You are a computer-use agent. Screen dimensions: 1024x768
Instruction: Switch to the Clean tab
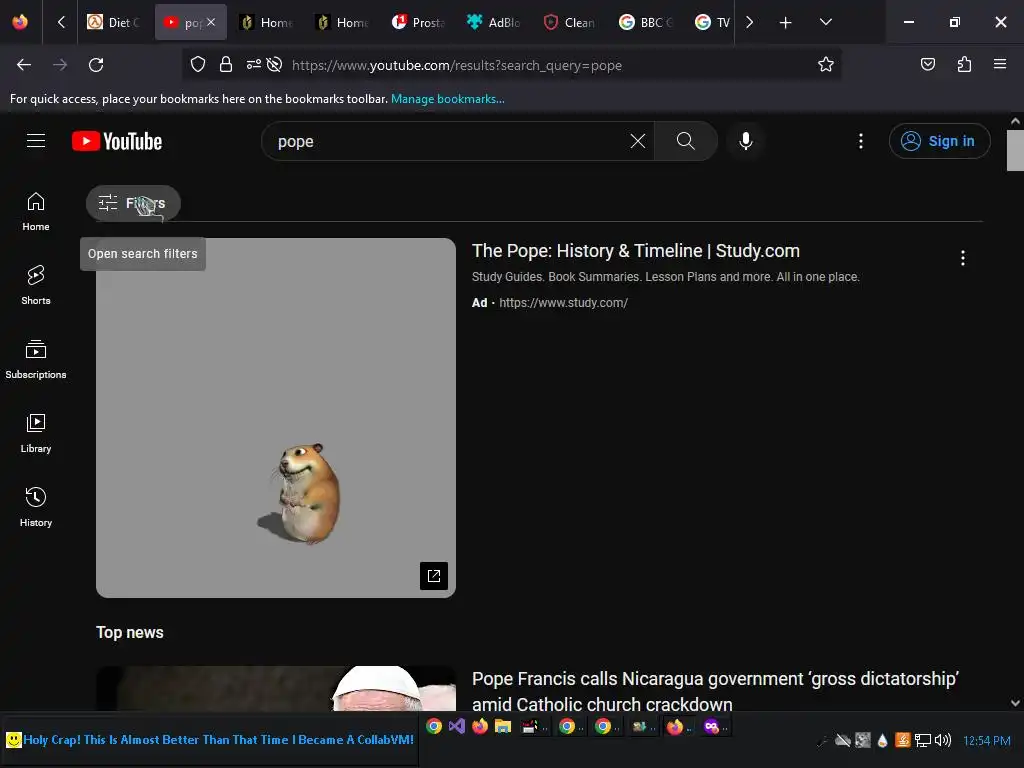point(569,22)
